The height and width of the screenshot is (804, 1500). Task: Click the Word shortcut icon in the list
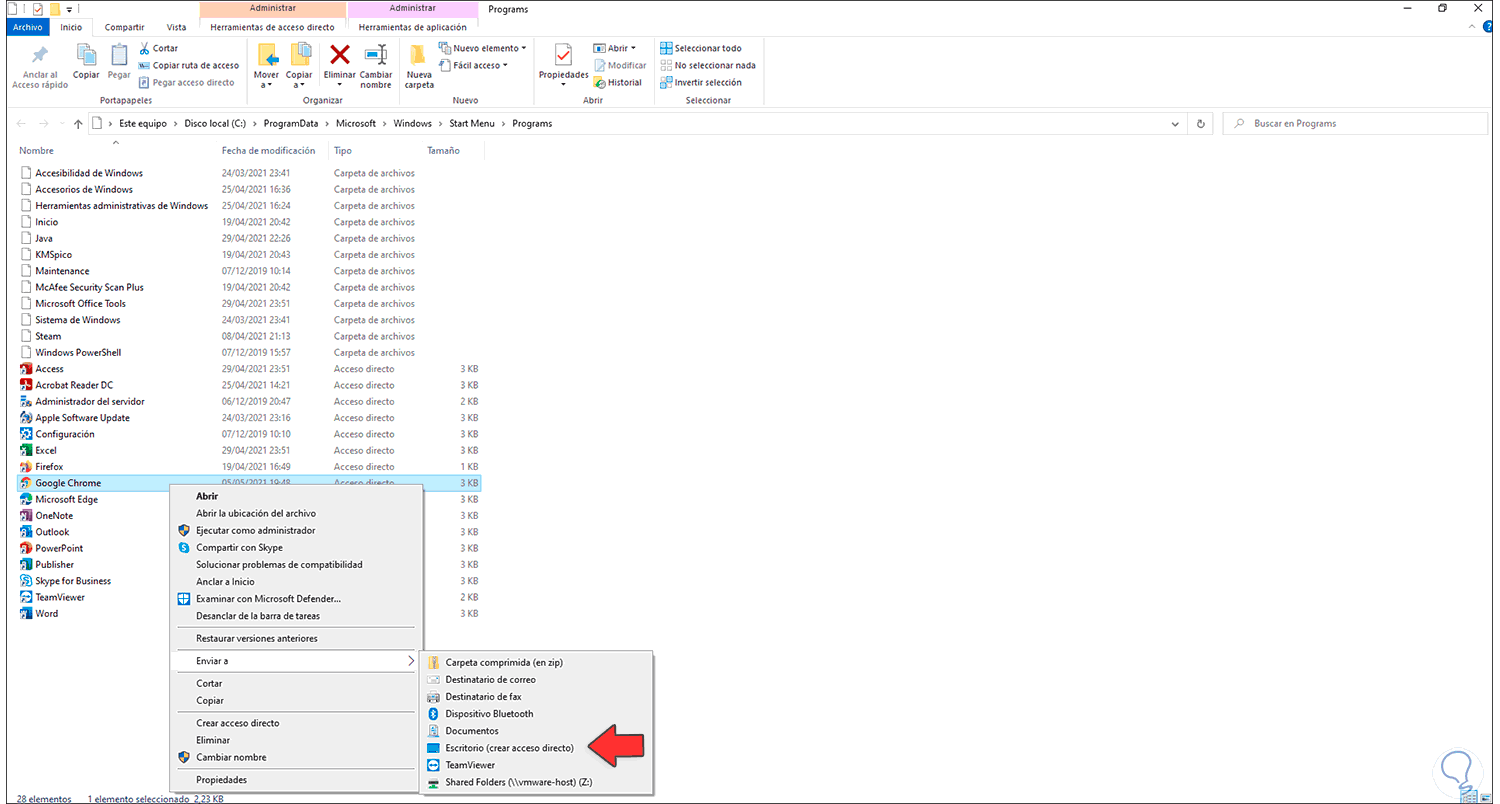tap(26, 613)
